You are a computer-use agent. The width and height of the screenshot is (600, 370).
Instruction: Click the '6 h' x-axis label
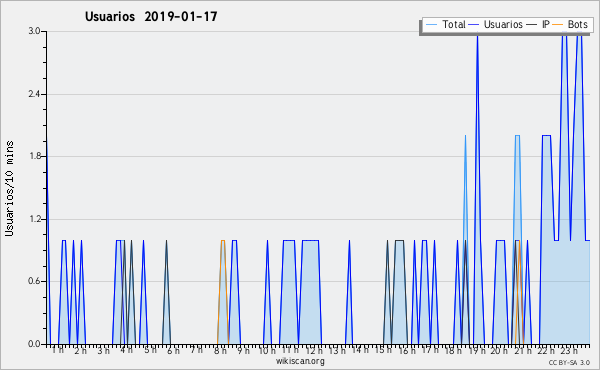pyautogui.click(x=173, y=351)
